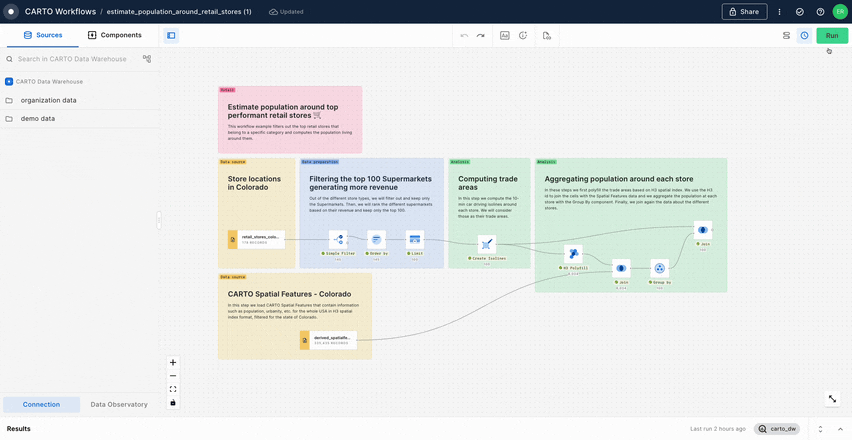Click the H3 Polyfill node icon

pos(573,255)
